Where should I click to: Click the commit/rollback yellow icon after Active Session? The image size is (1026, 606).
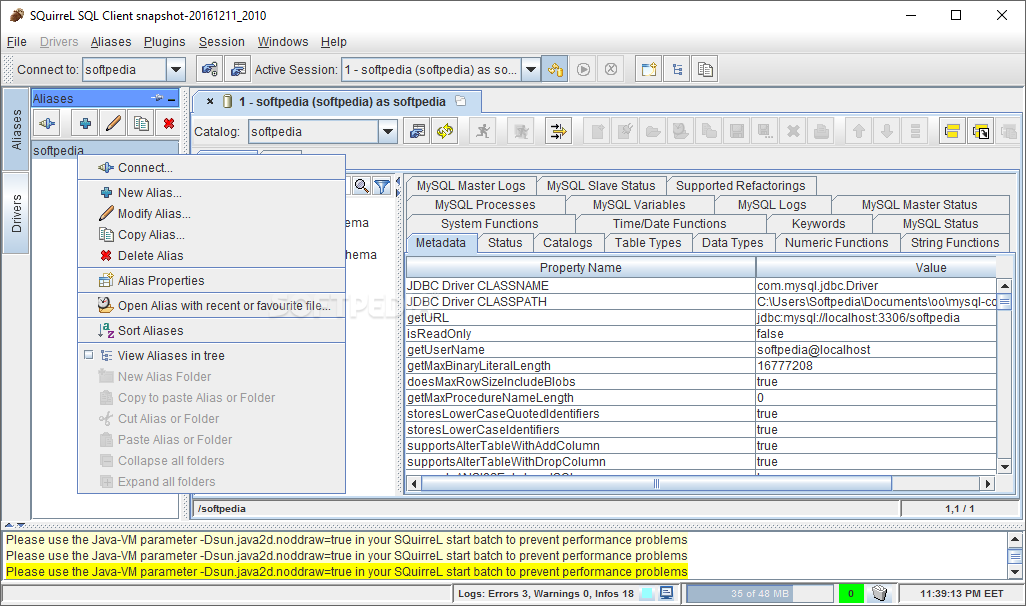[555, 69]
